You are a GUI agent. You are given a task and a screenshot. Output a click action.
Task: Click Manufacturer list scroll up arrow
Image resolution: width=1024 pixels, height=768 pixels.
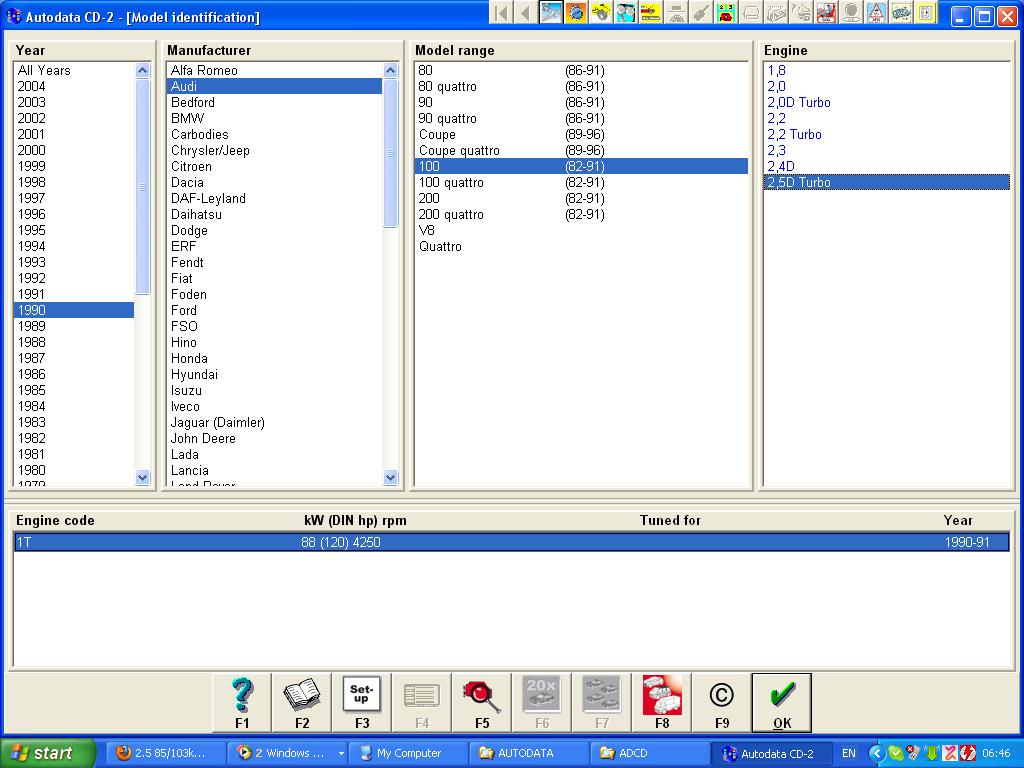coord(391,71)
